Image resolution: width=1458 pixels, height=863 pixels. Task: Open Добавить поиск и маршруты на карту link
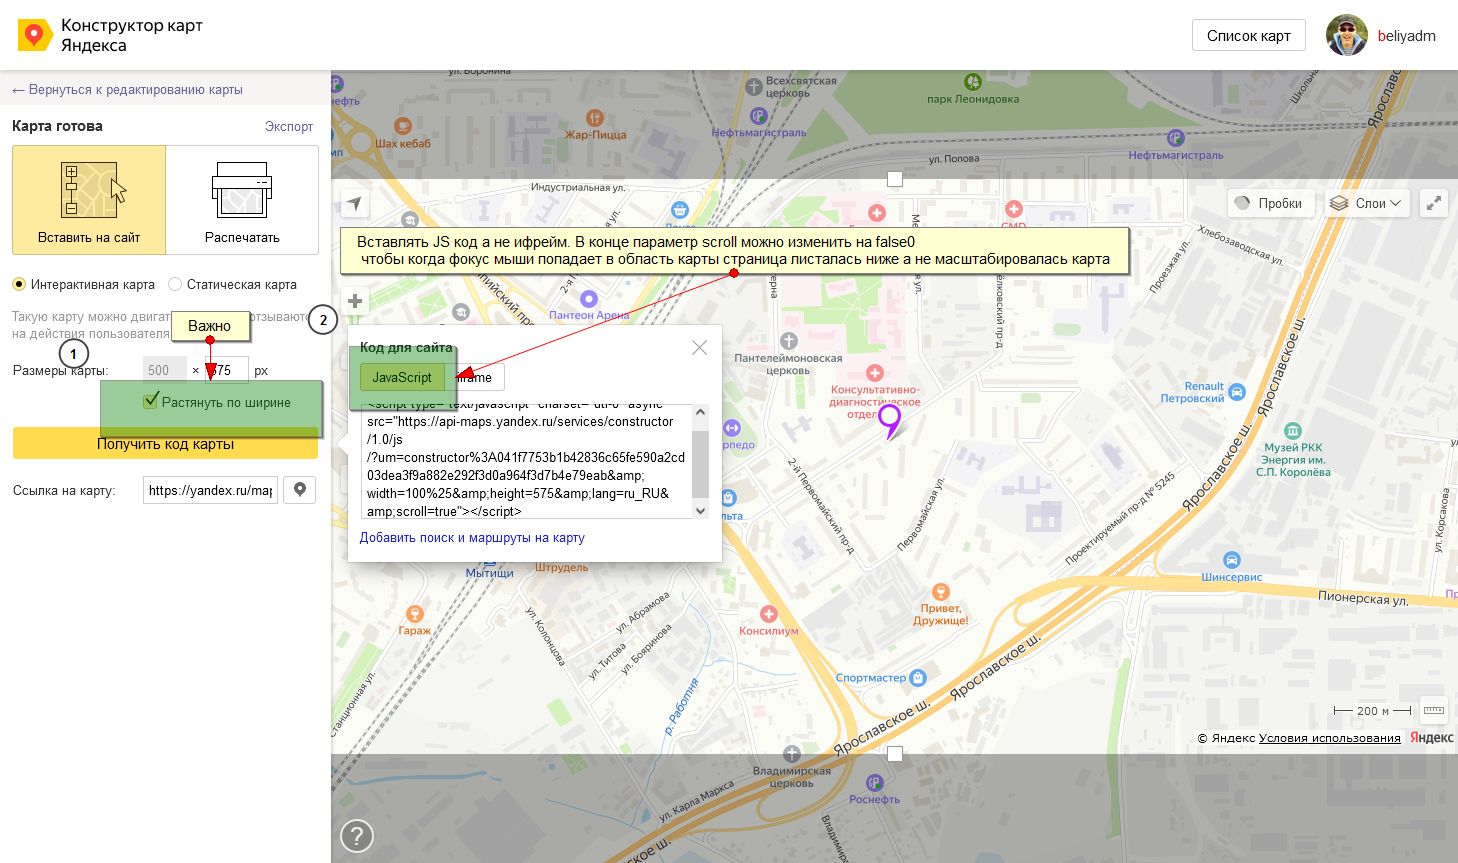472,537
